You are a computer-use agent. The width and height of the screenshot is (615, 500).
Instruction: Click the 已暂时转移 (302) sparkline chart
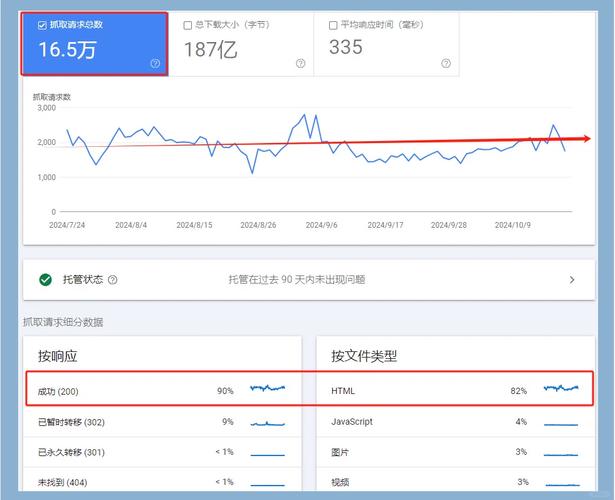pos(267,424)
